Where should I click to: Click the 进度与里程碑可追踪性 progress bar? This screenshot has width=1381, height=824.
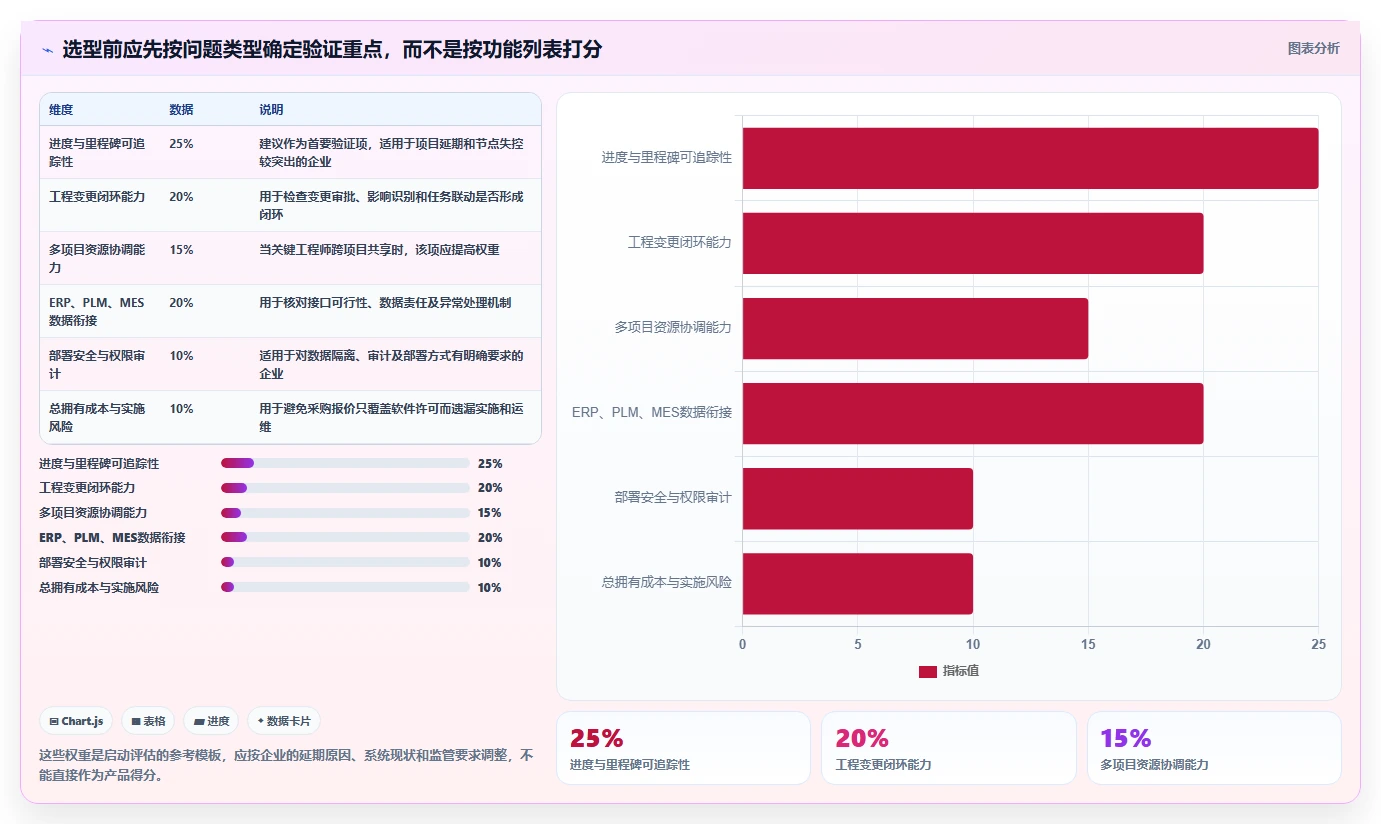[x=345, y=463]
